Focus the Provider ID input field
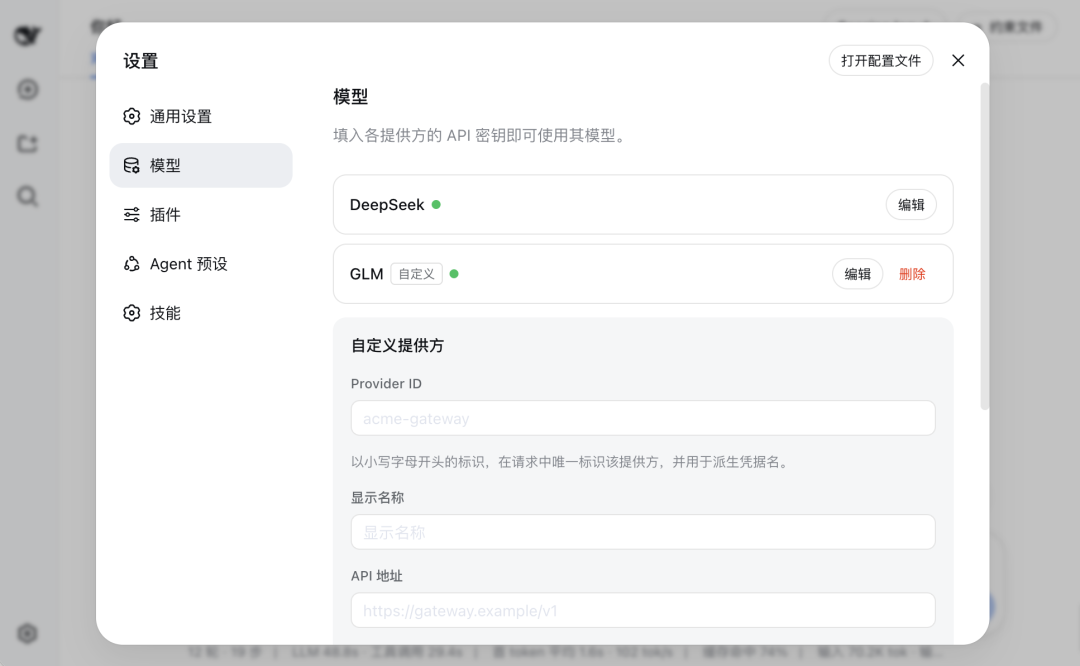1080x666 pixels. tap(643, 418)
